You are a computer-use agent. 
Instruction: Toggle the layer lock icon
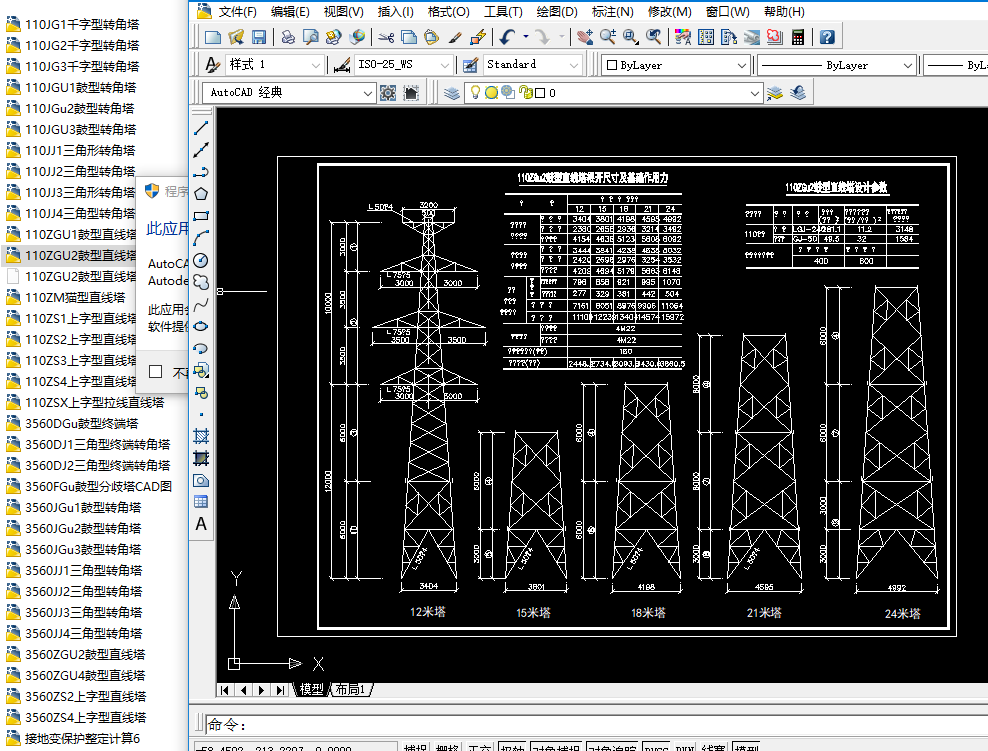tap(524, 93)
